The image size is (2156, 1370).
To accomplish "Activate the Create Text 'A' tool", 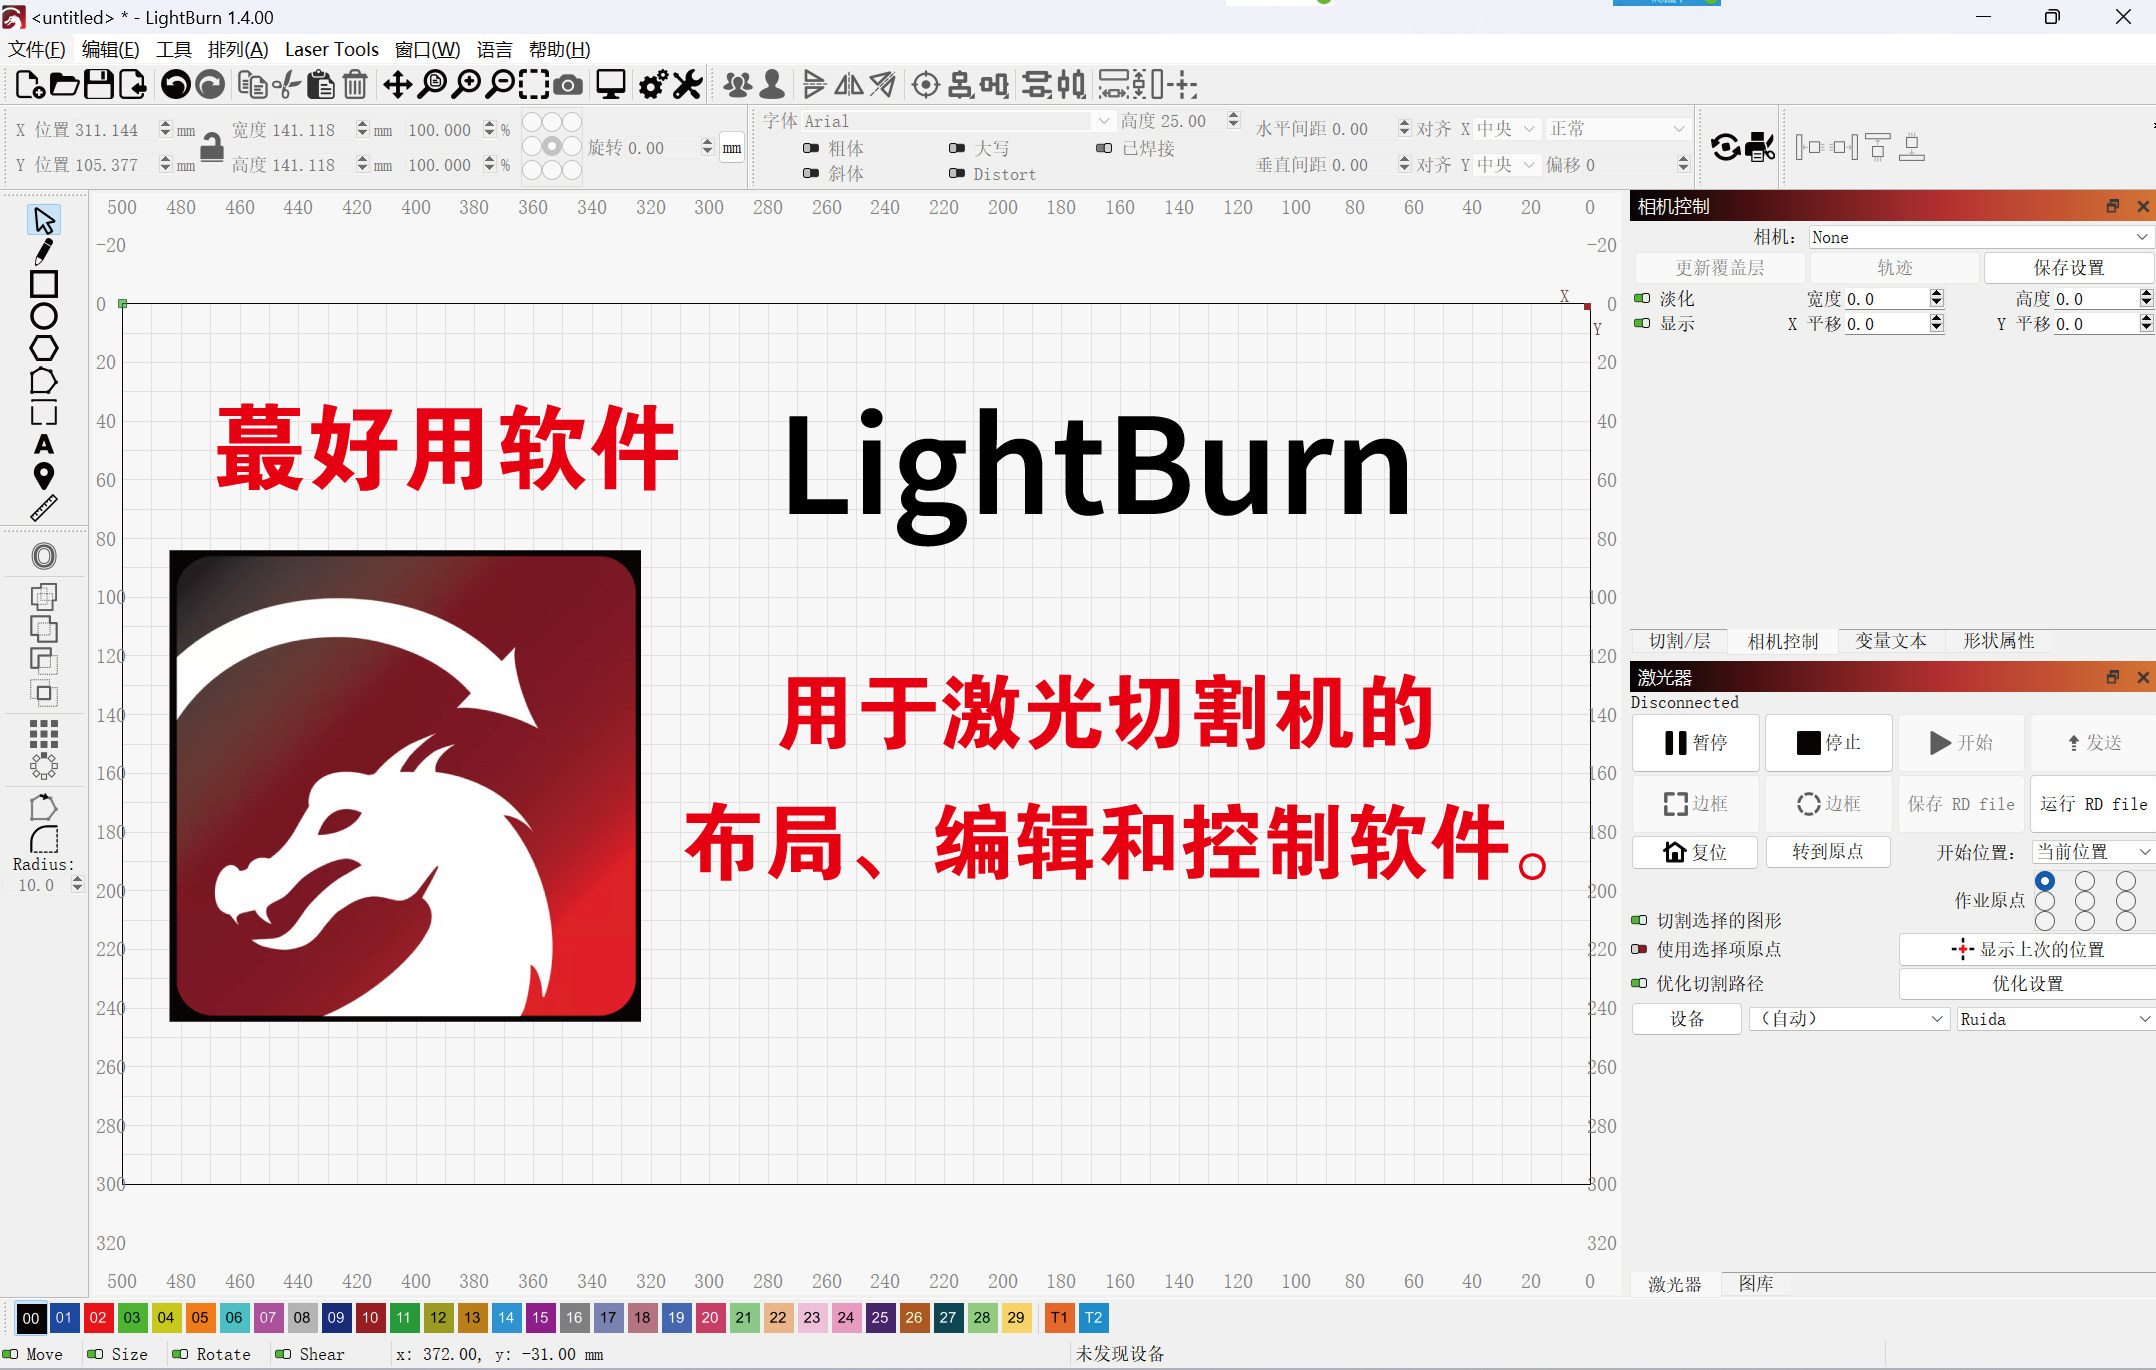I will [44, 444].
